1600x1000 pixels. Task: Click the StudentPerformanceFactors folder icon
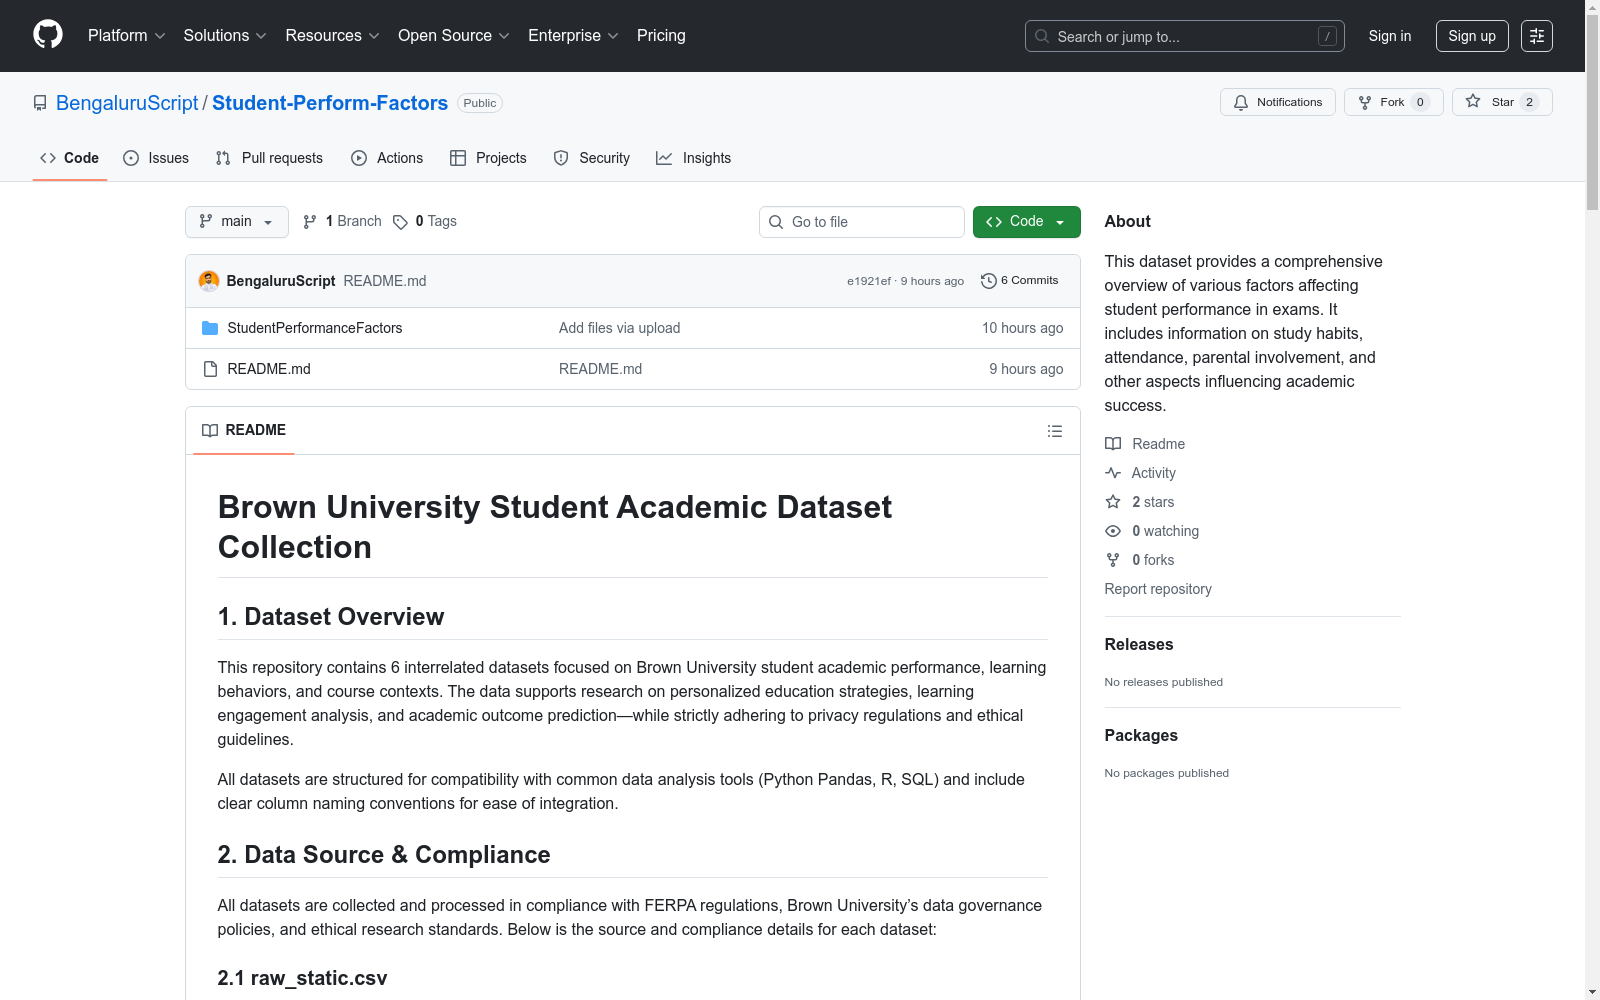tap(210, 328)
